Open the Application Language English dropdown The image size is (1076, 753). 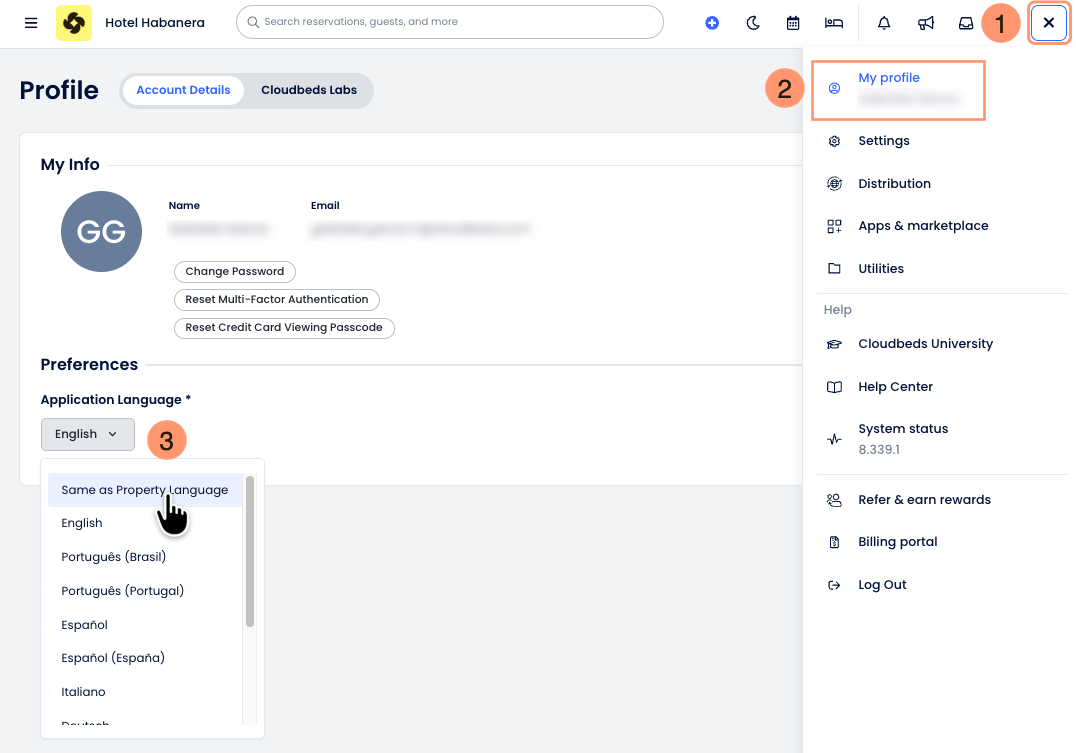(88, 434)
